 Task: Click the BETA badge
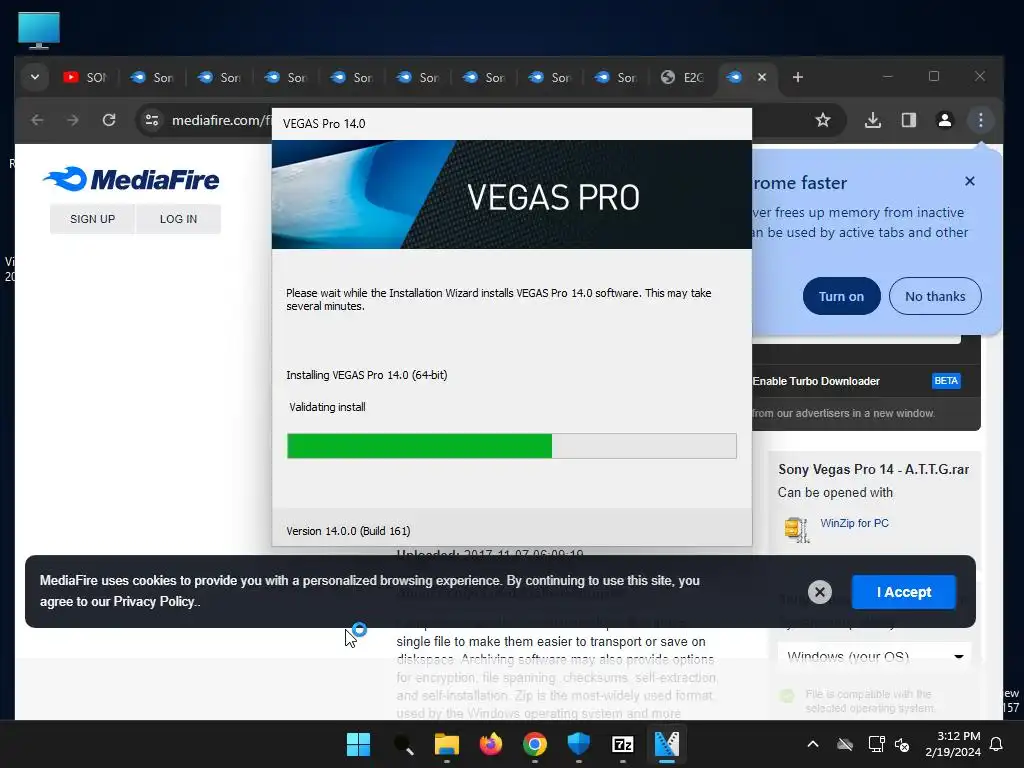[x=946, y=381]
